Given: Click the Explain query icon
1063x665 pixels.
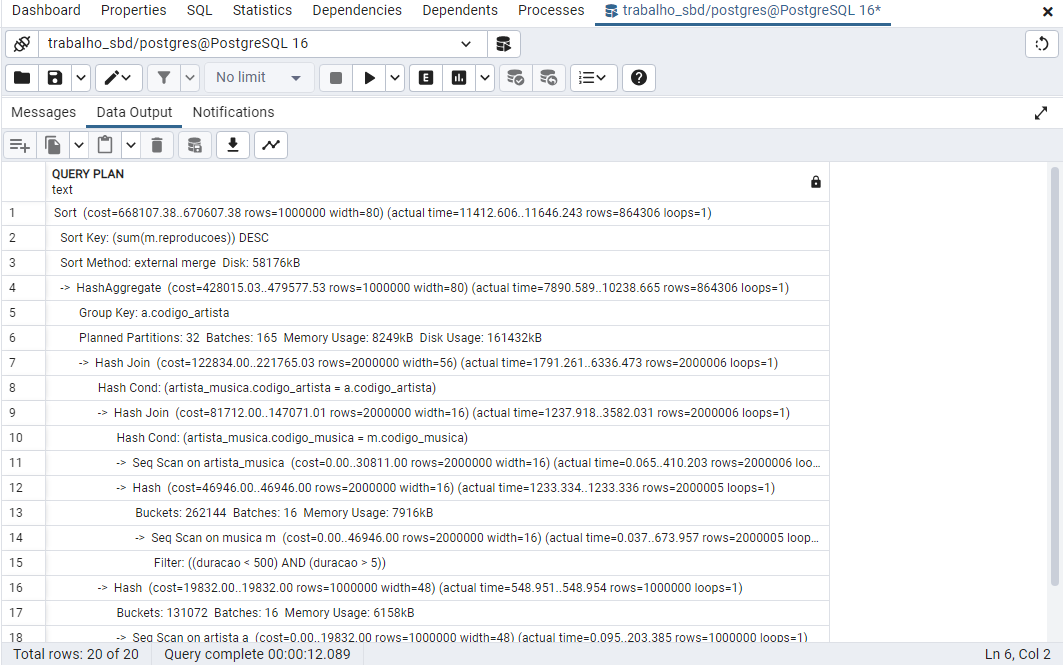Looking at the screenshot, I should point(426,78).
